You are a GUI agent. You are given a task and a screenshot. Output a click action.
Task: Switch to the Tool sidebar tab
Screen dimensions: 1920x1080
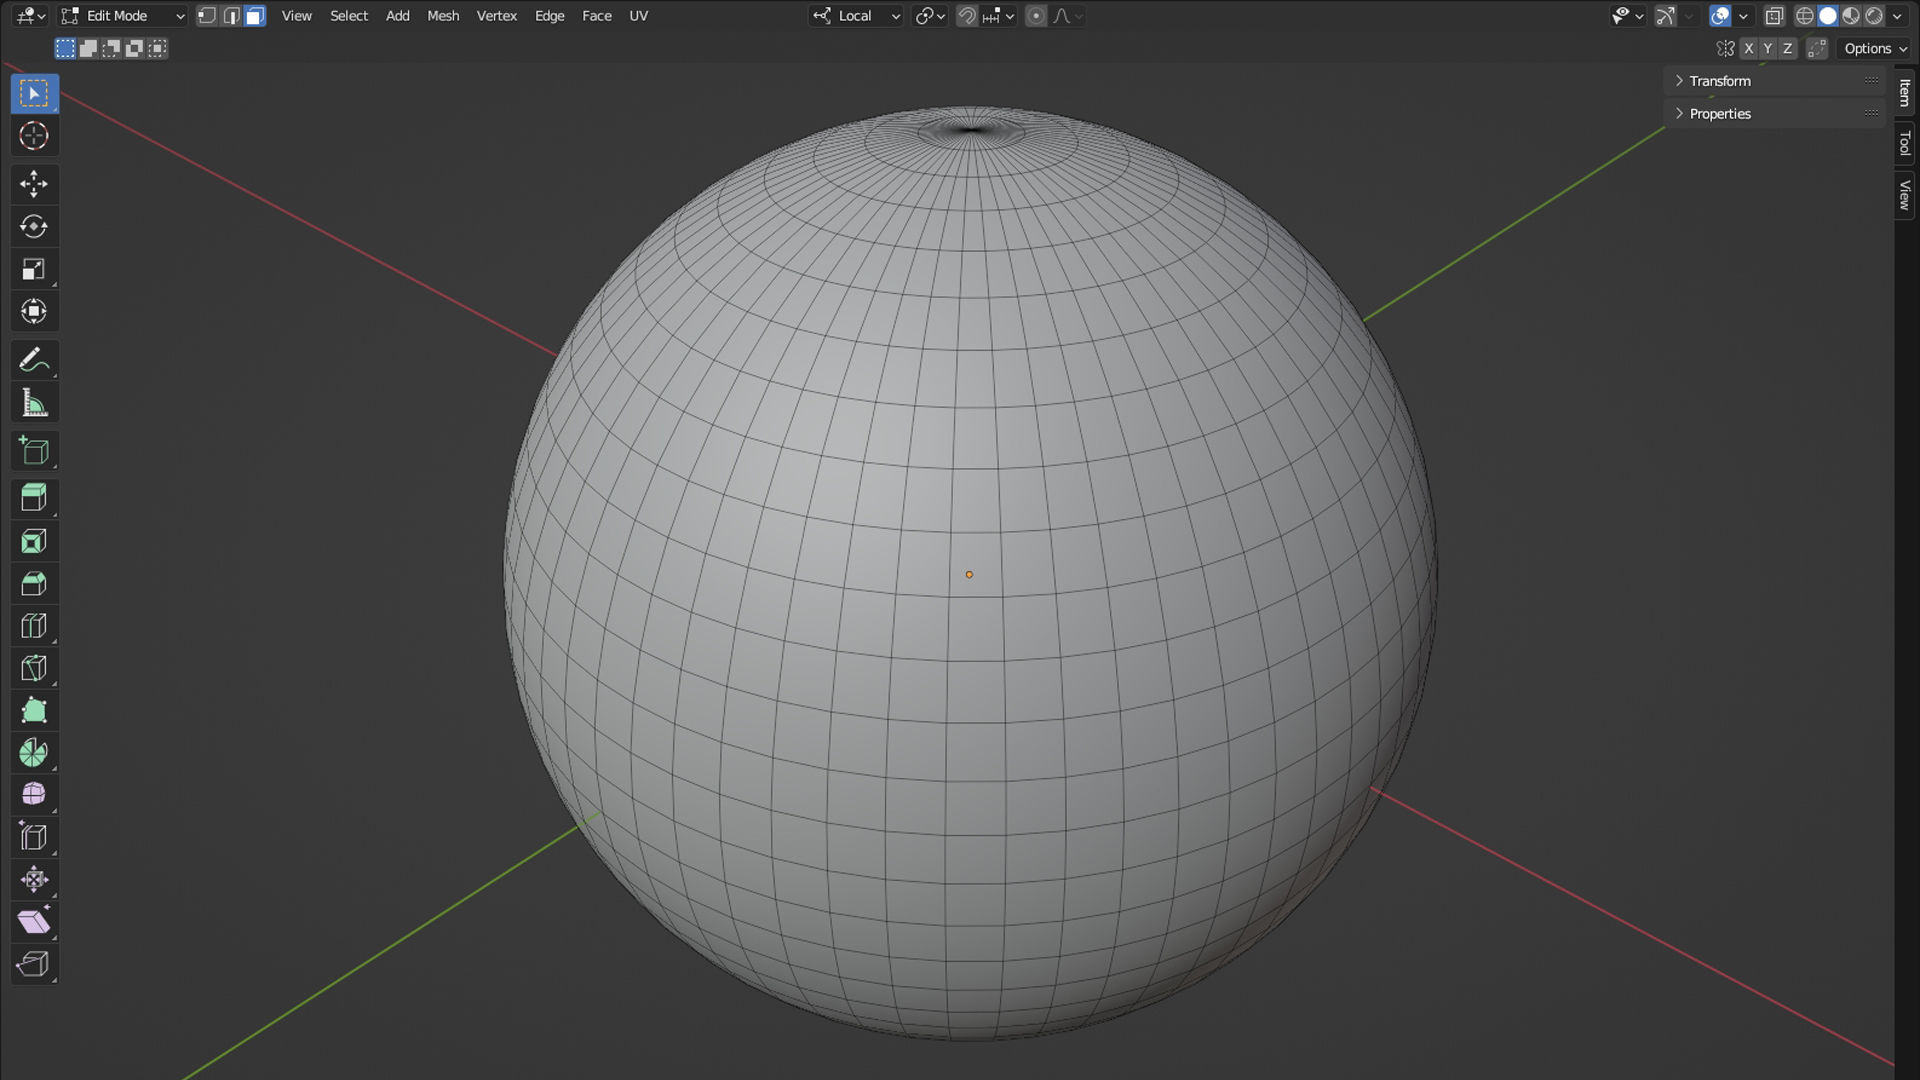pos(1904,143)
